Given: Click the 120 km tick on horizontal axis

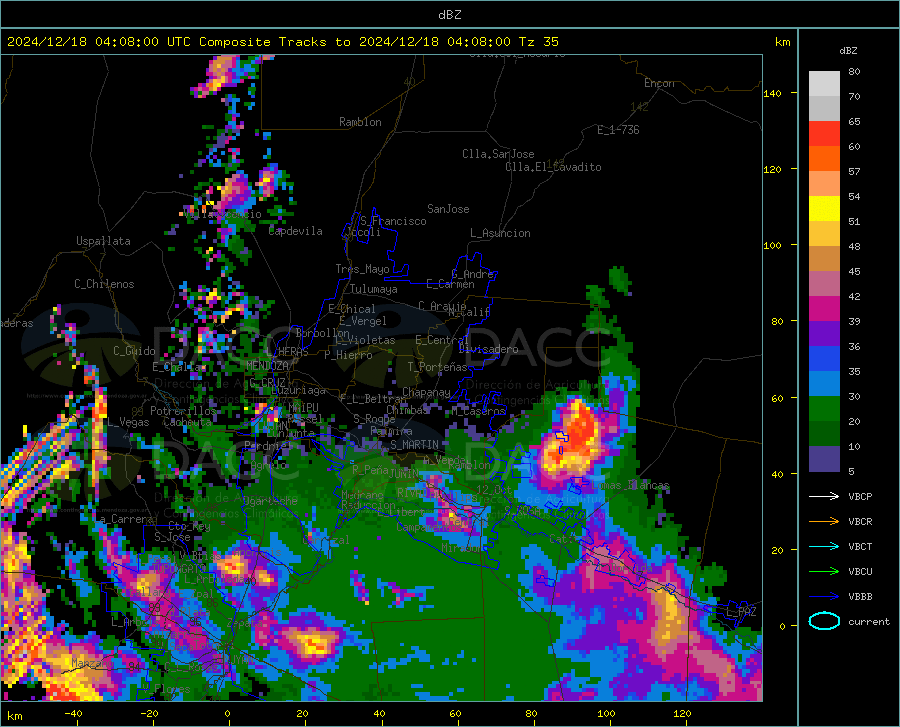Looking at the screenshot, I should click(682, 713).
